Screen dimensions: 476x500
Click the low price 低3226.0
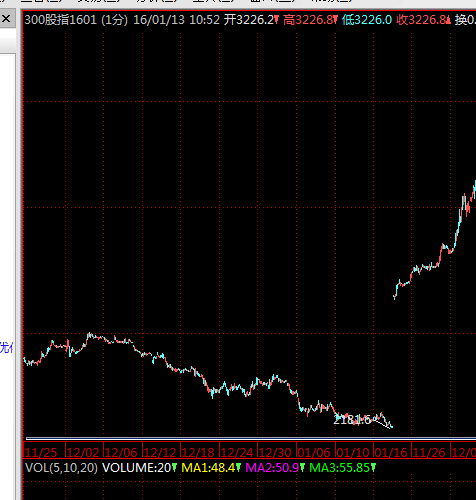367,20
